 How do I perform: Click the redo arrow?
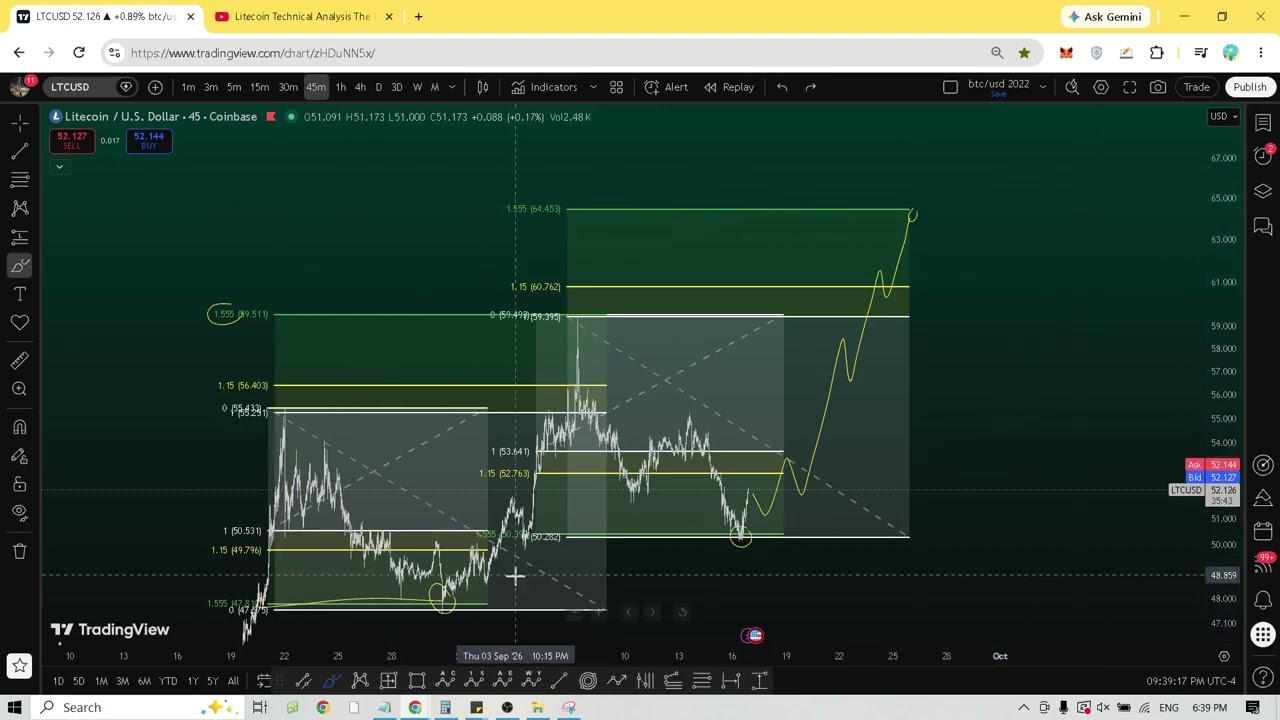pos(811,87)
